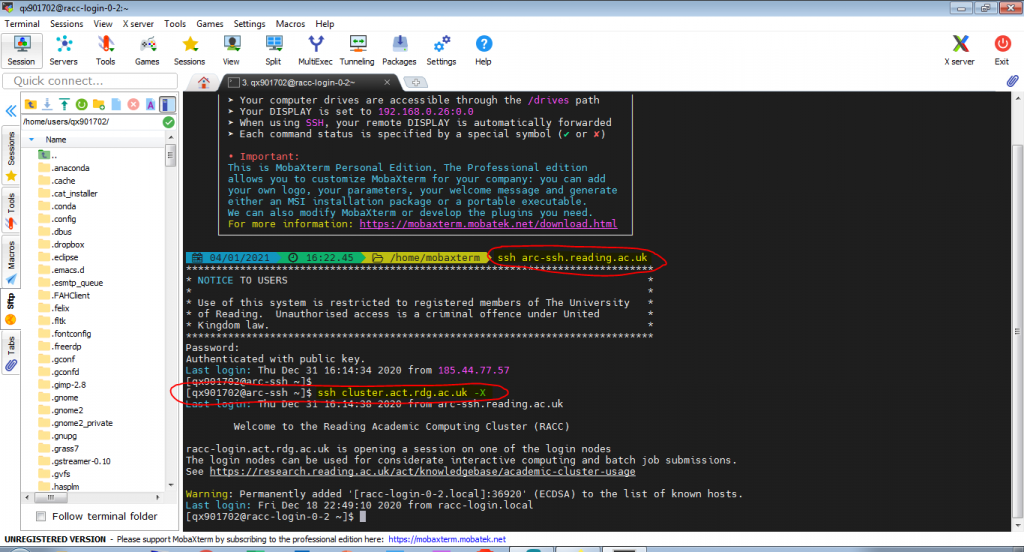Viewport: 1024px width, 552px height.
Task: Start the X server from the toolbar
Action: click(x=960, y=49)
